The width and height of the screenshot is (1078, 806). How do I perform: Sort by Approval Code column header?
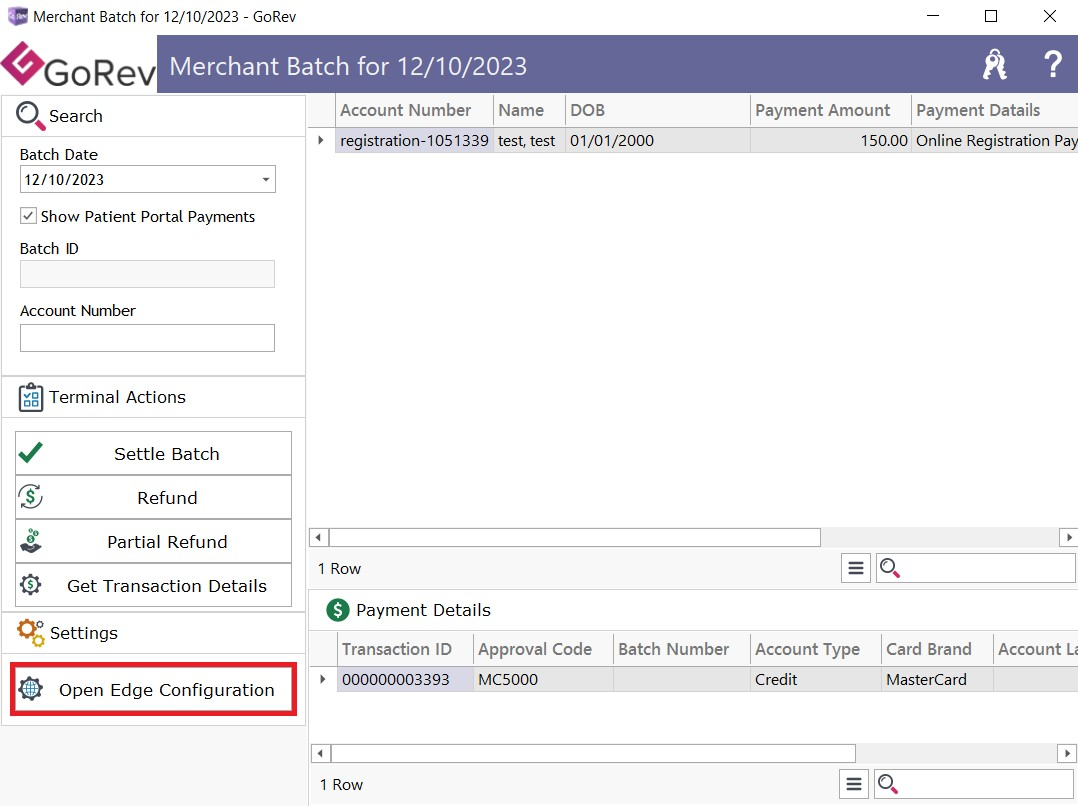543,649
